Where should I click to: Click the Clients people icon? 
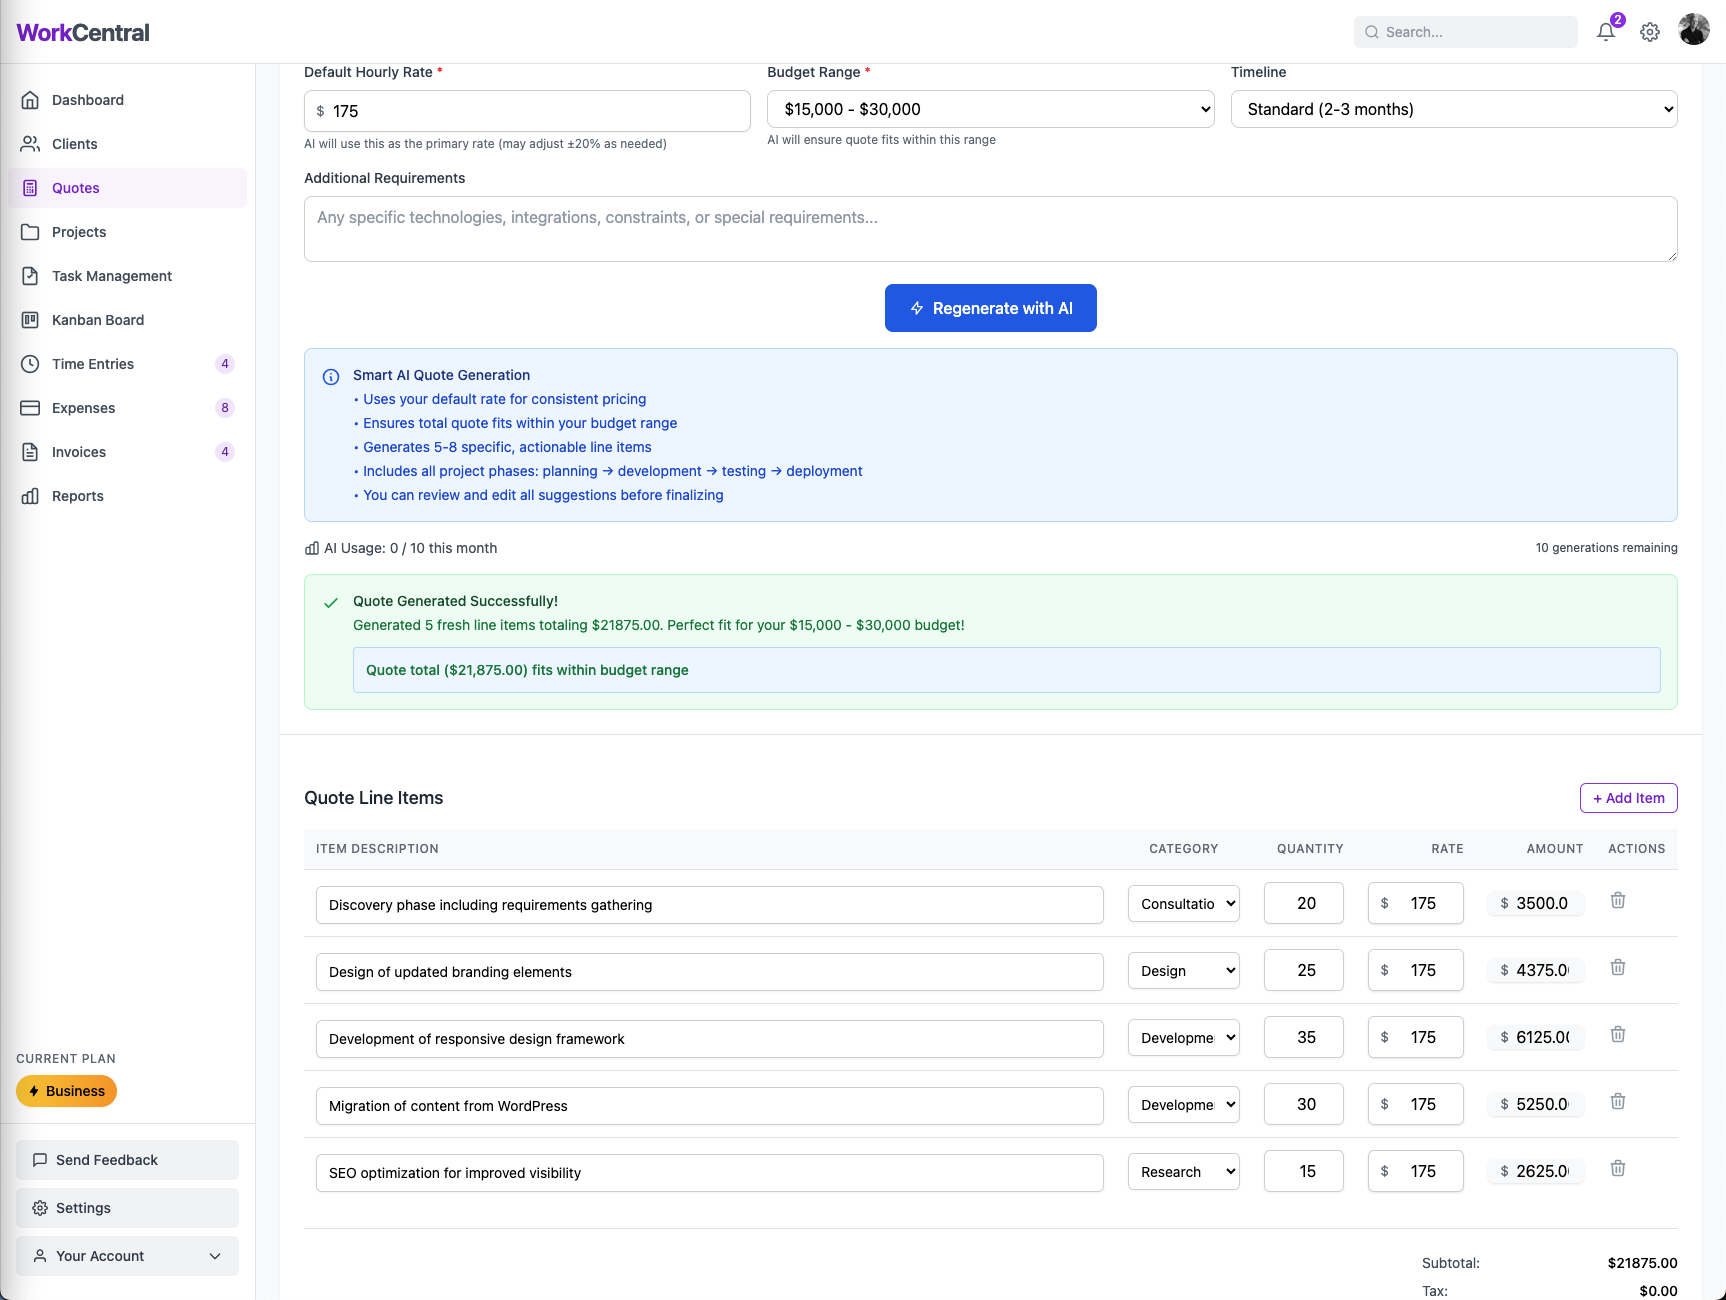(x=30, y=144)
